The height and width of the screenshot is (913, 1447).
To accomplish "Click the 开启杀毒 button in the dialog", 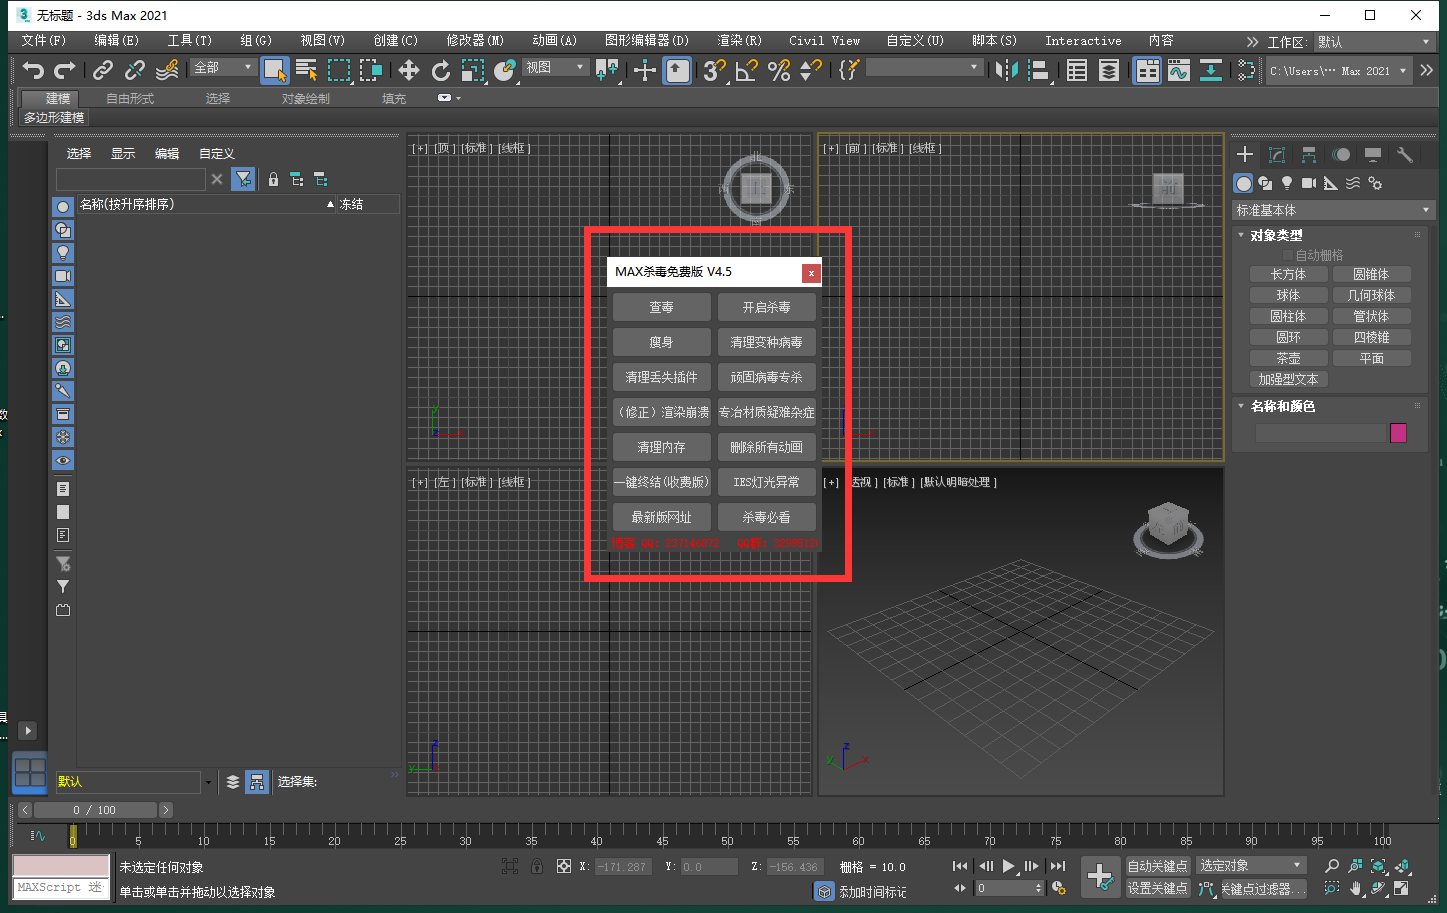I will click(766, 307).
